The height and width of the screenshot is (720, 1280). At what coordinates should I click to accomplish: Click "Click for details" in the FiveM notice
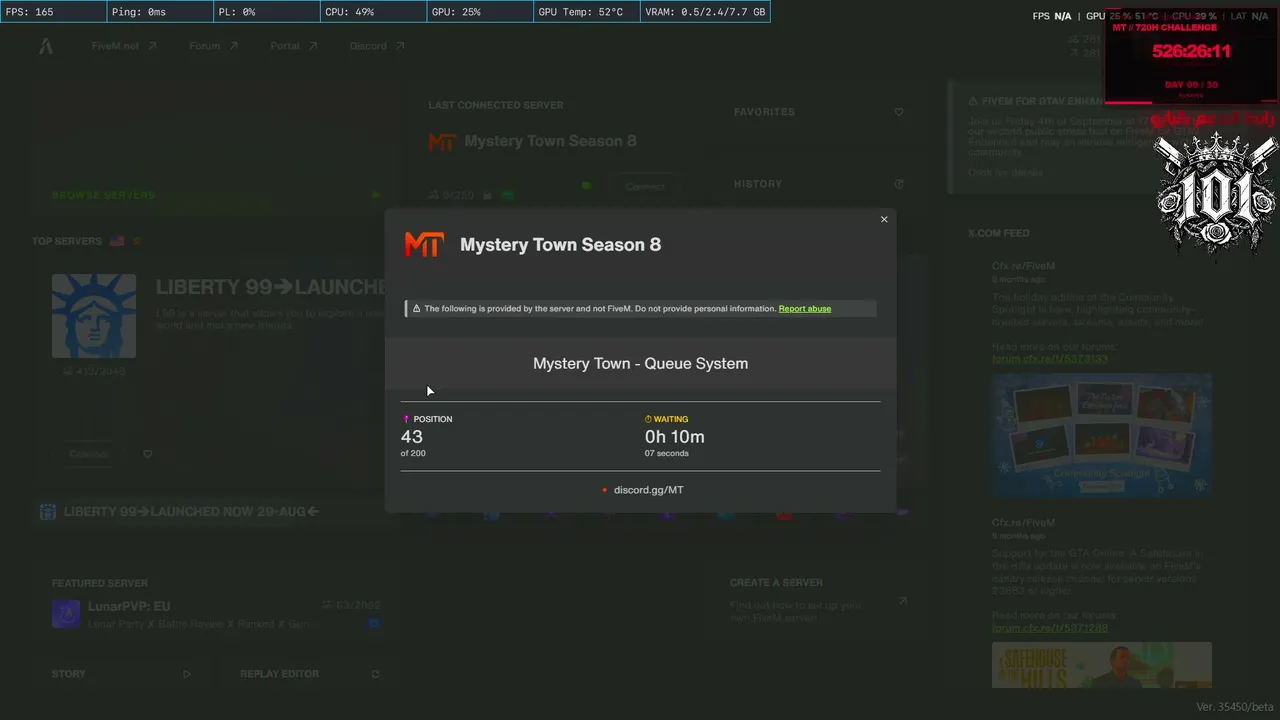(x=1005, y=173)
